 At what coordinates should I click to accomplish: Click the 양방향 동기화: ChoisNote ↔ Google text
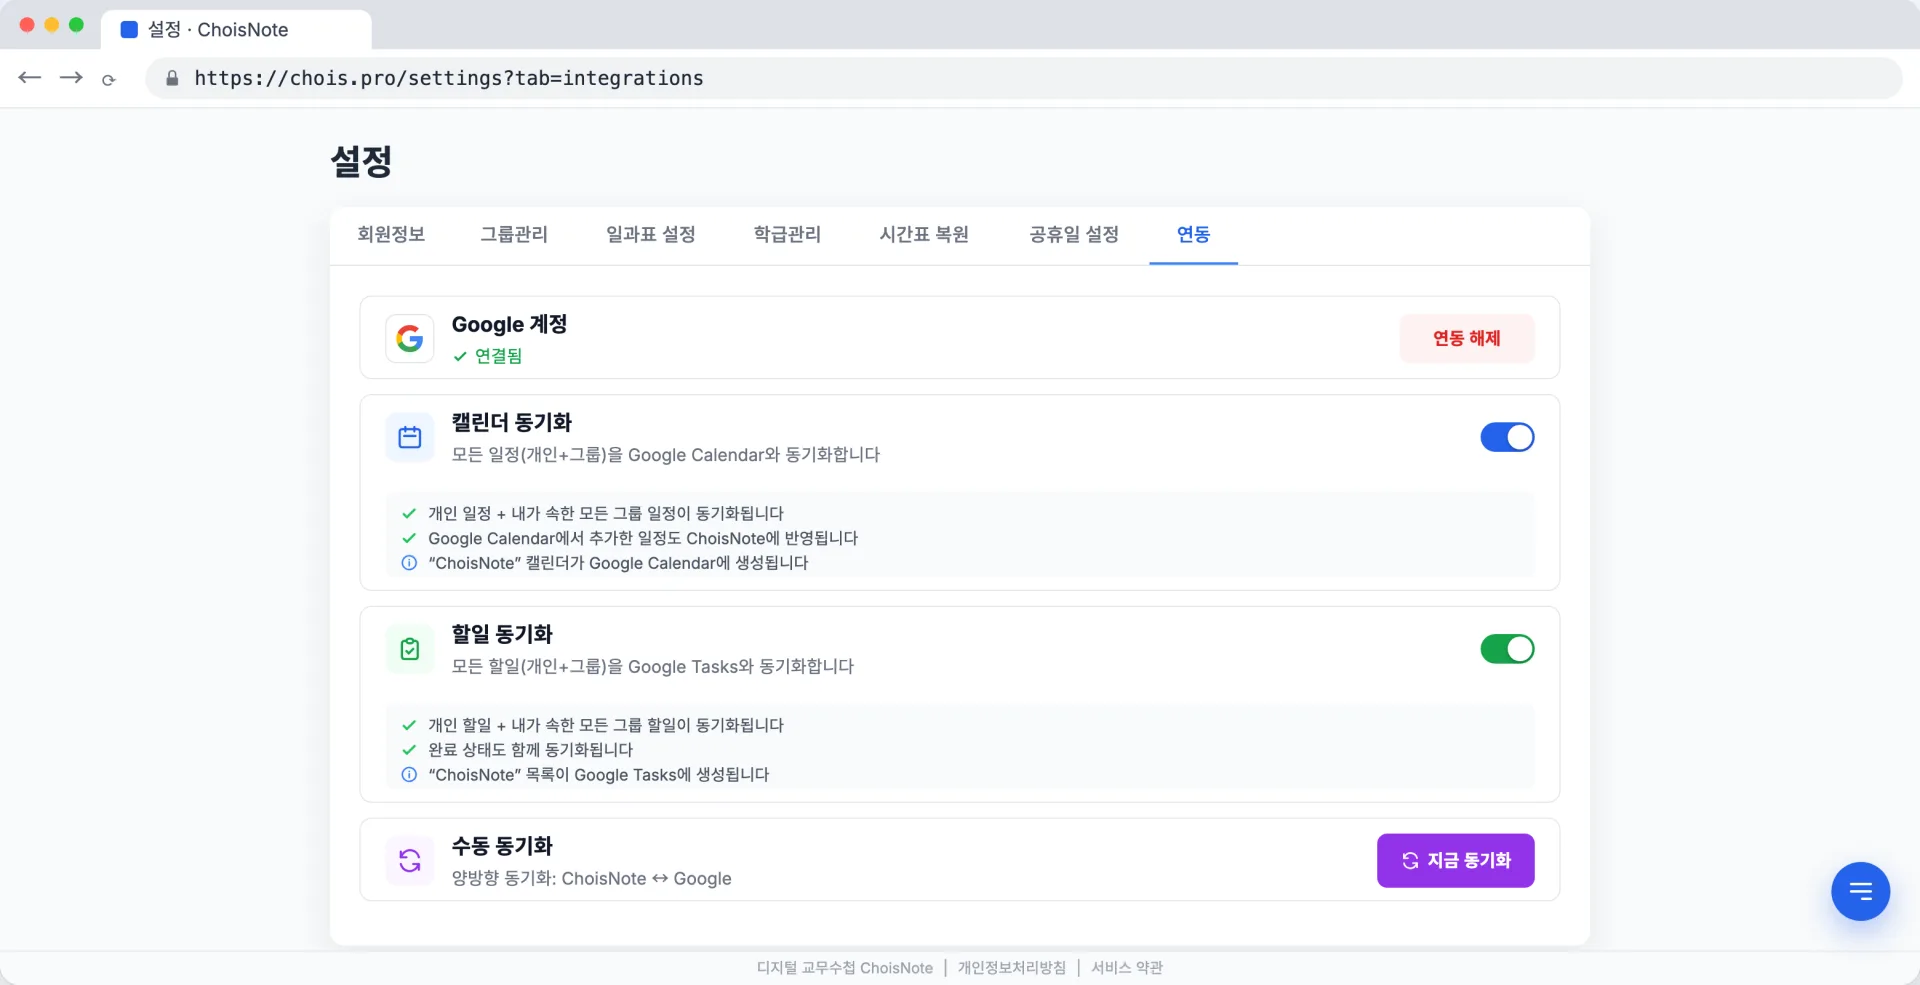point(591,878)
